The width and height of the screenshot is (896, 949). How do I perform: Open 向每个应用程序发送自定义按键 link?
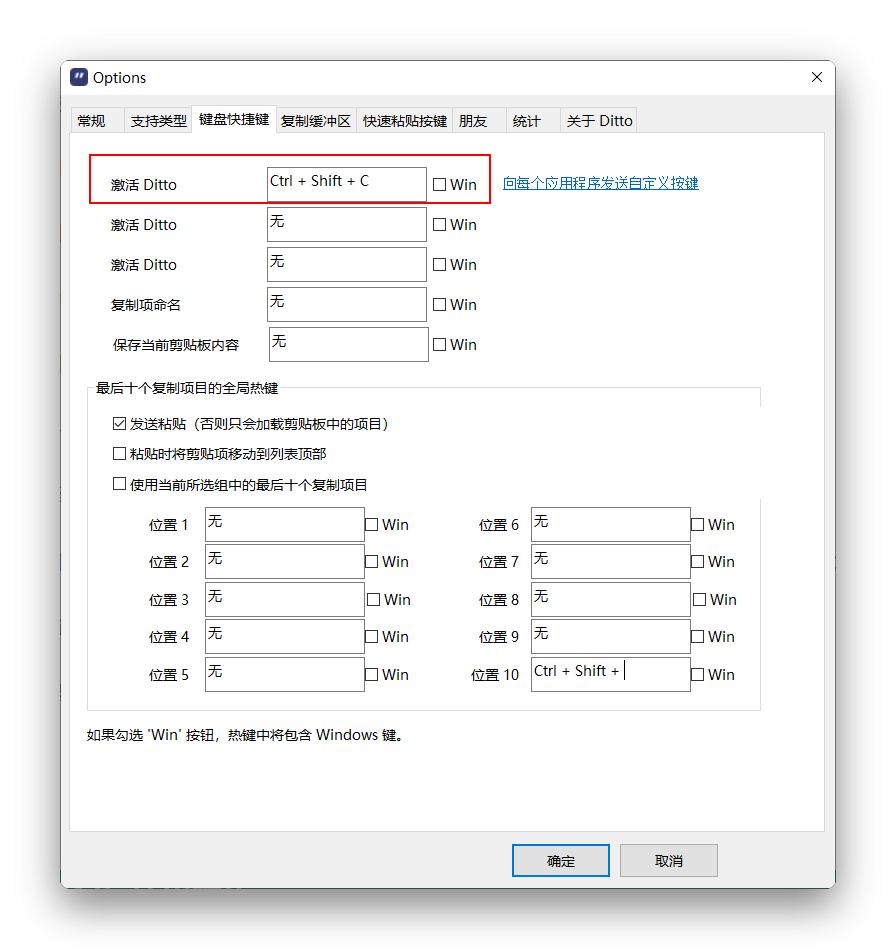tap(601, 183)
